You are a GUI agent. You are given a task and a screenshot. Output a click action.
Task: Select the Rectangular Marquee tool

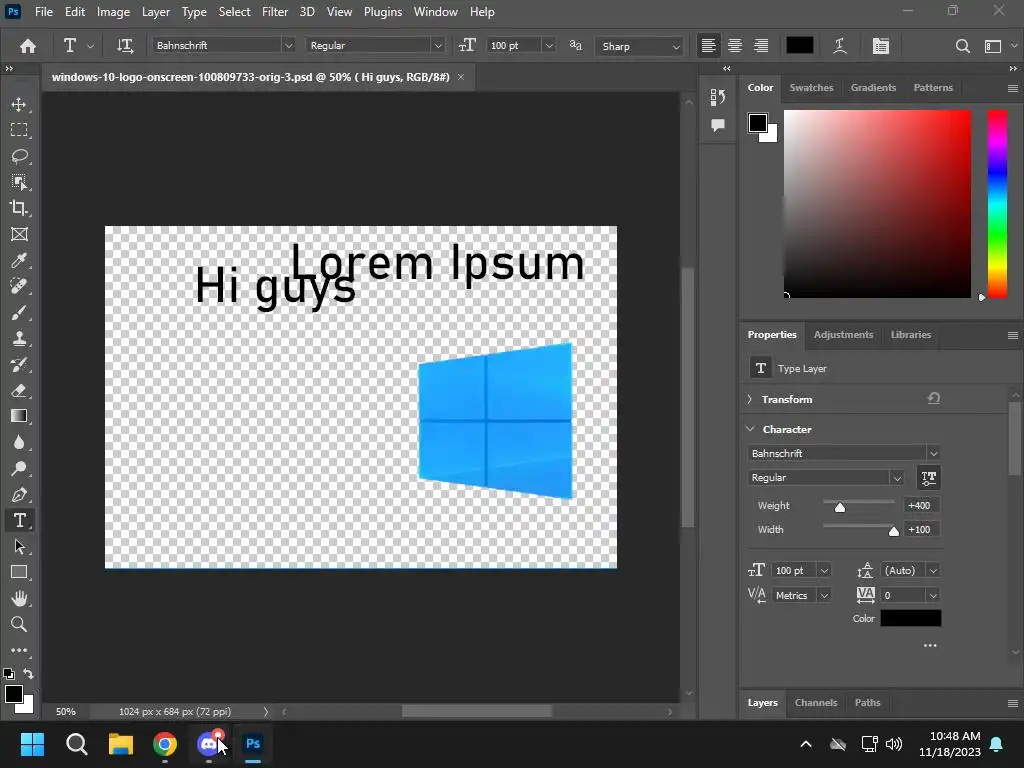(19, 130)
